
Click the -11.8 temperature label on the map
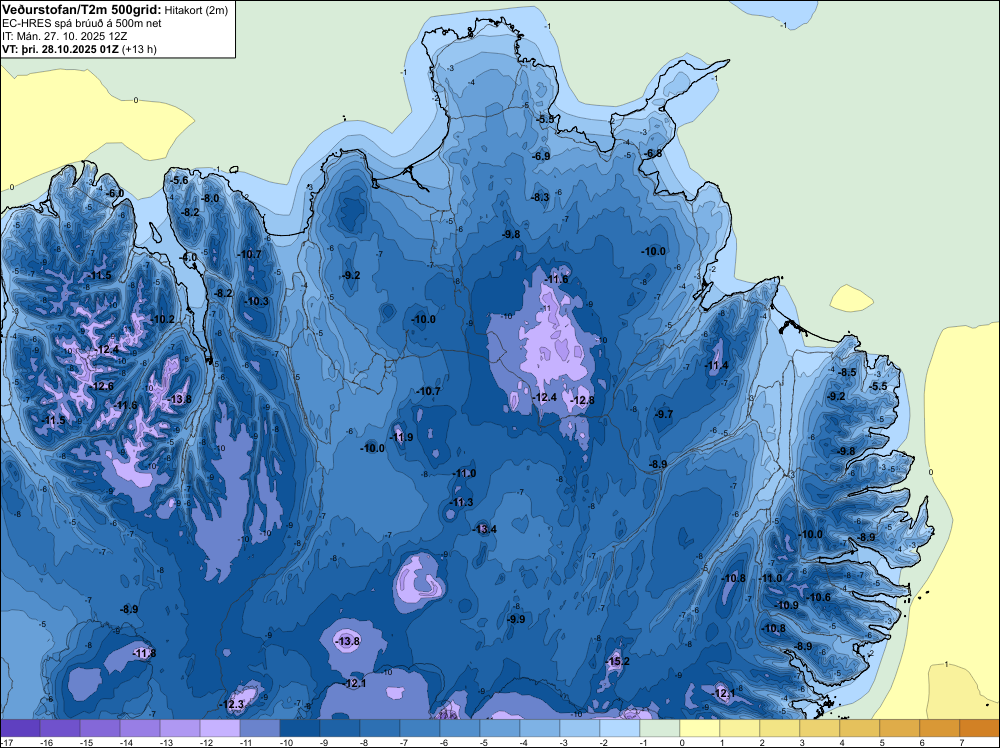point(144,653)
